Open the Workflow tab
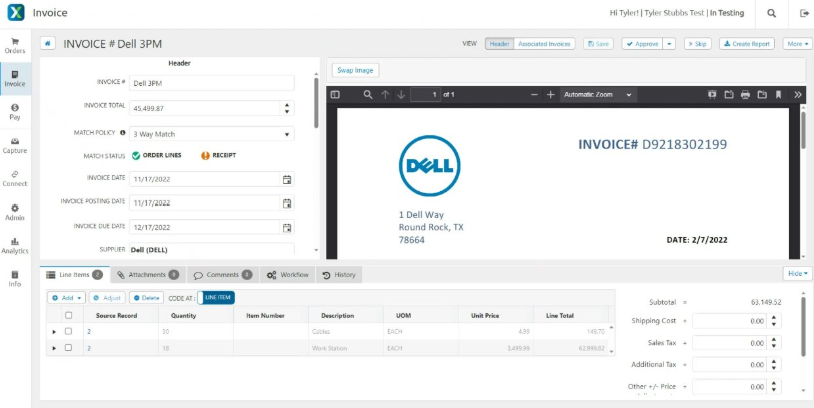 (x=288, y=274)
